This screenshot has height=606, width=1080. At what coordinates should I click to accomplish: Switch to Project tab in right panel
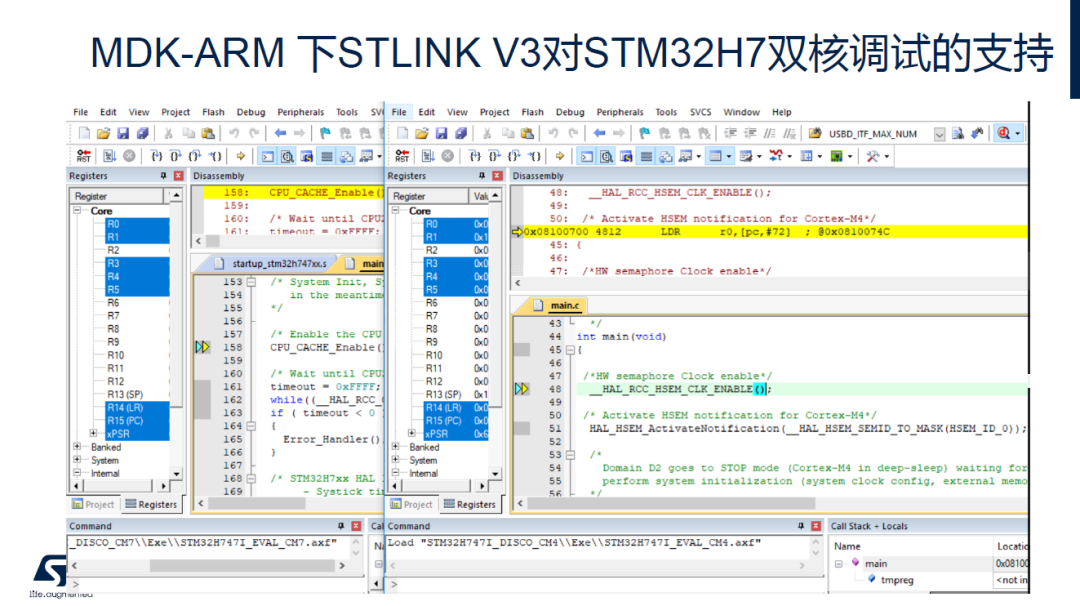tap(412, 505)
